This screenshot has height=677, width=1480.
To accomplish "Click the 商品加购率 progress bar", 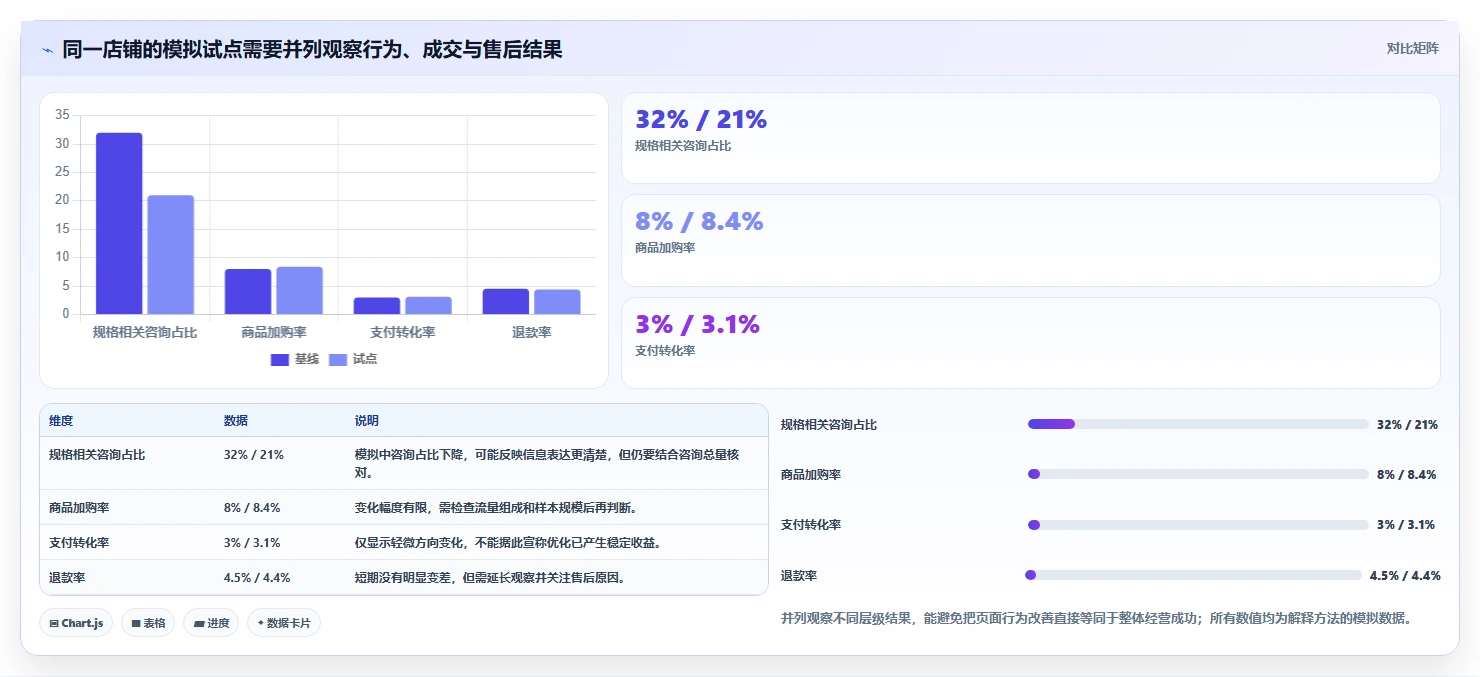I will pyautogui.click(x=1198, y=474).
